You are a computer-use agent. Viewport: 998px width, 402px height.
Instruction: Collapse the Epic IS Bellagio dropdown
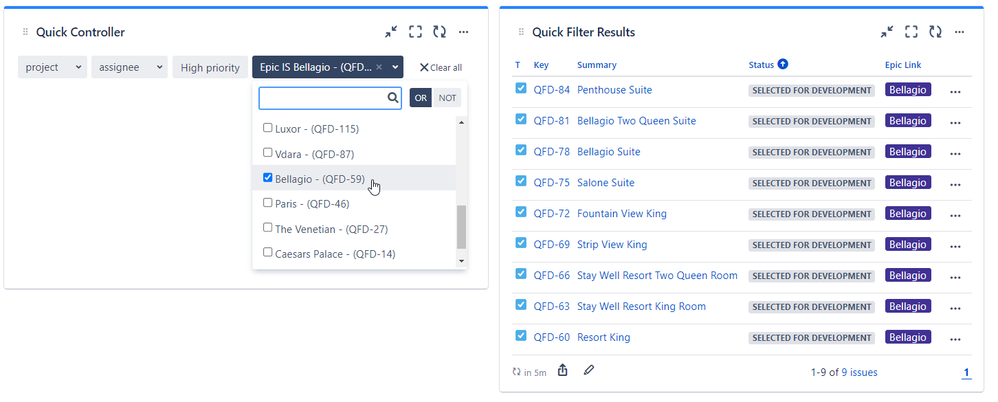coord(395,67)
